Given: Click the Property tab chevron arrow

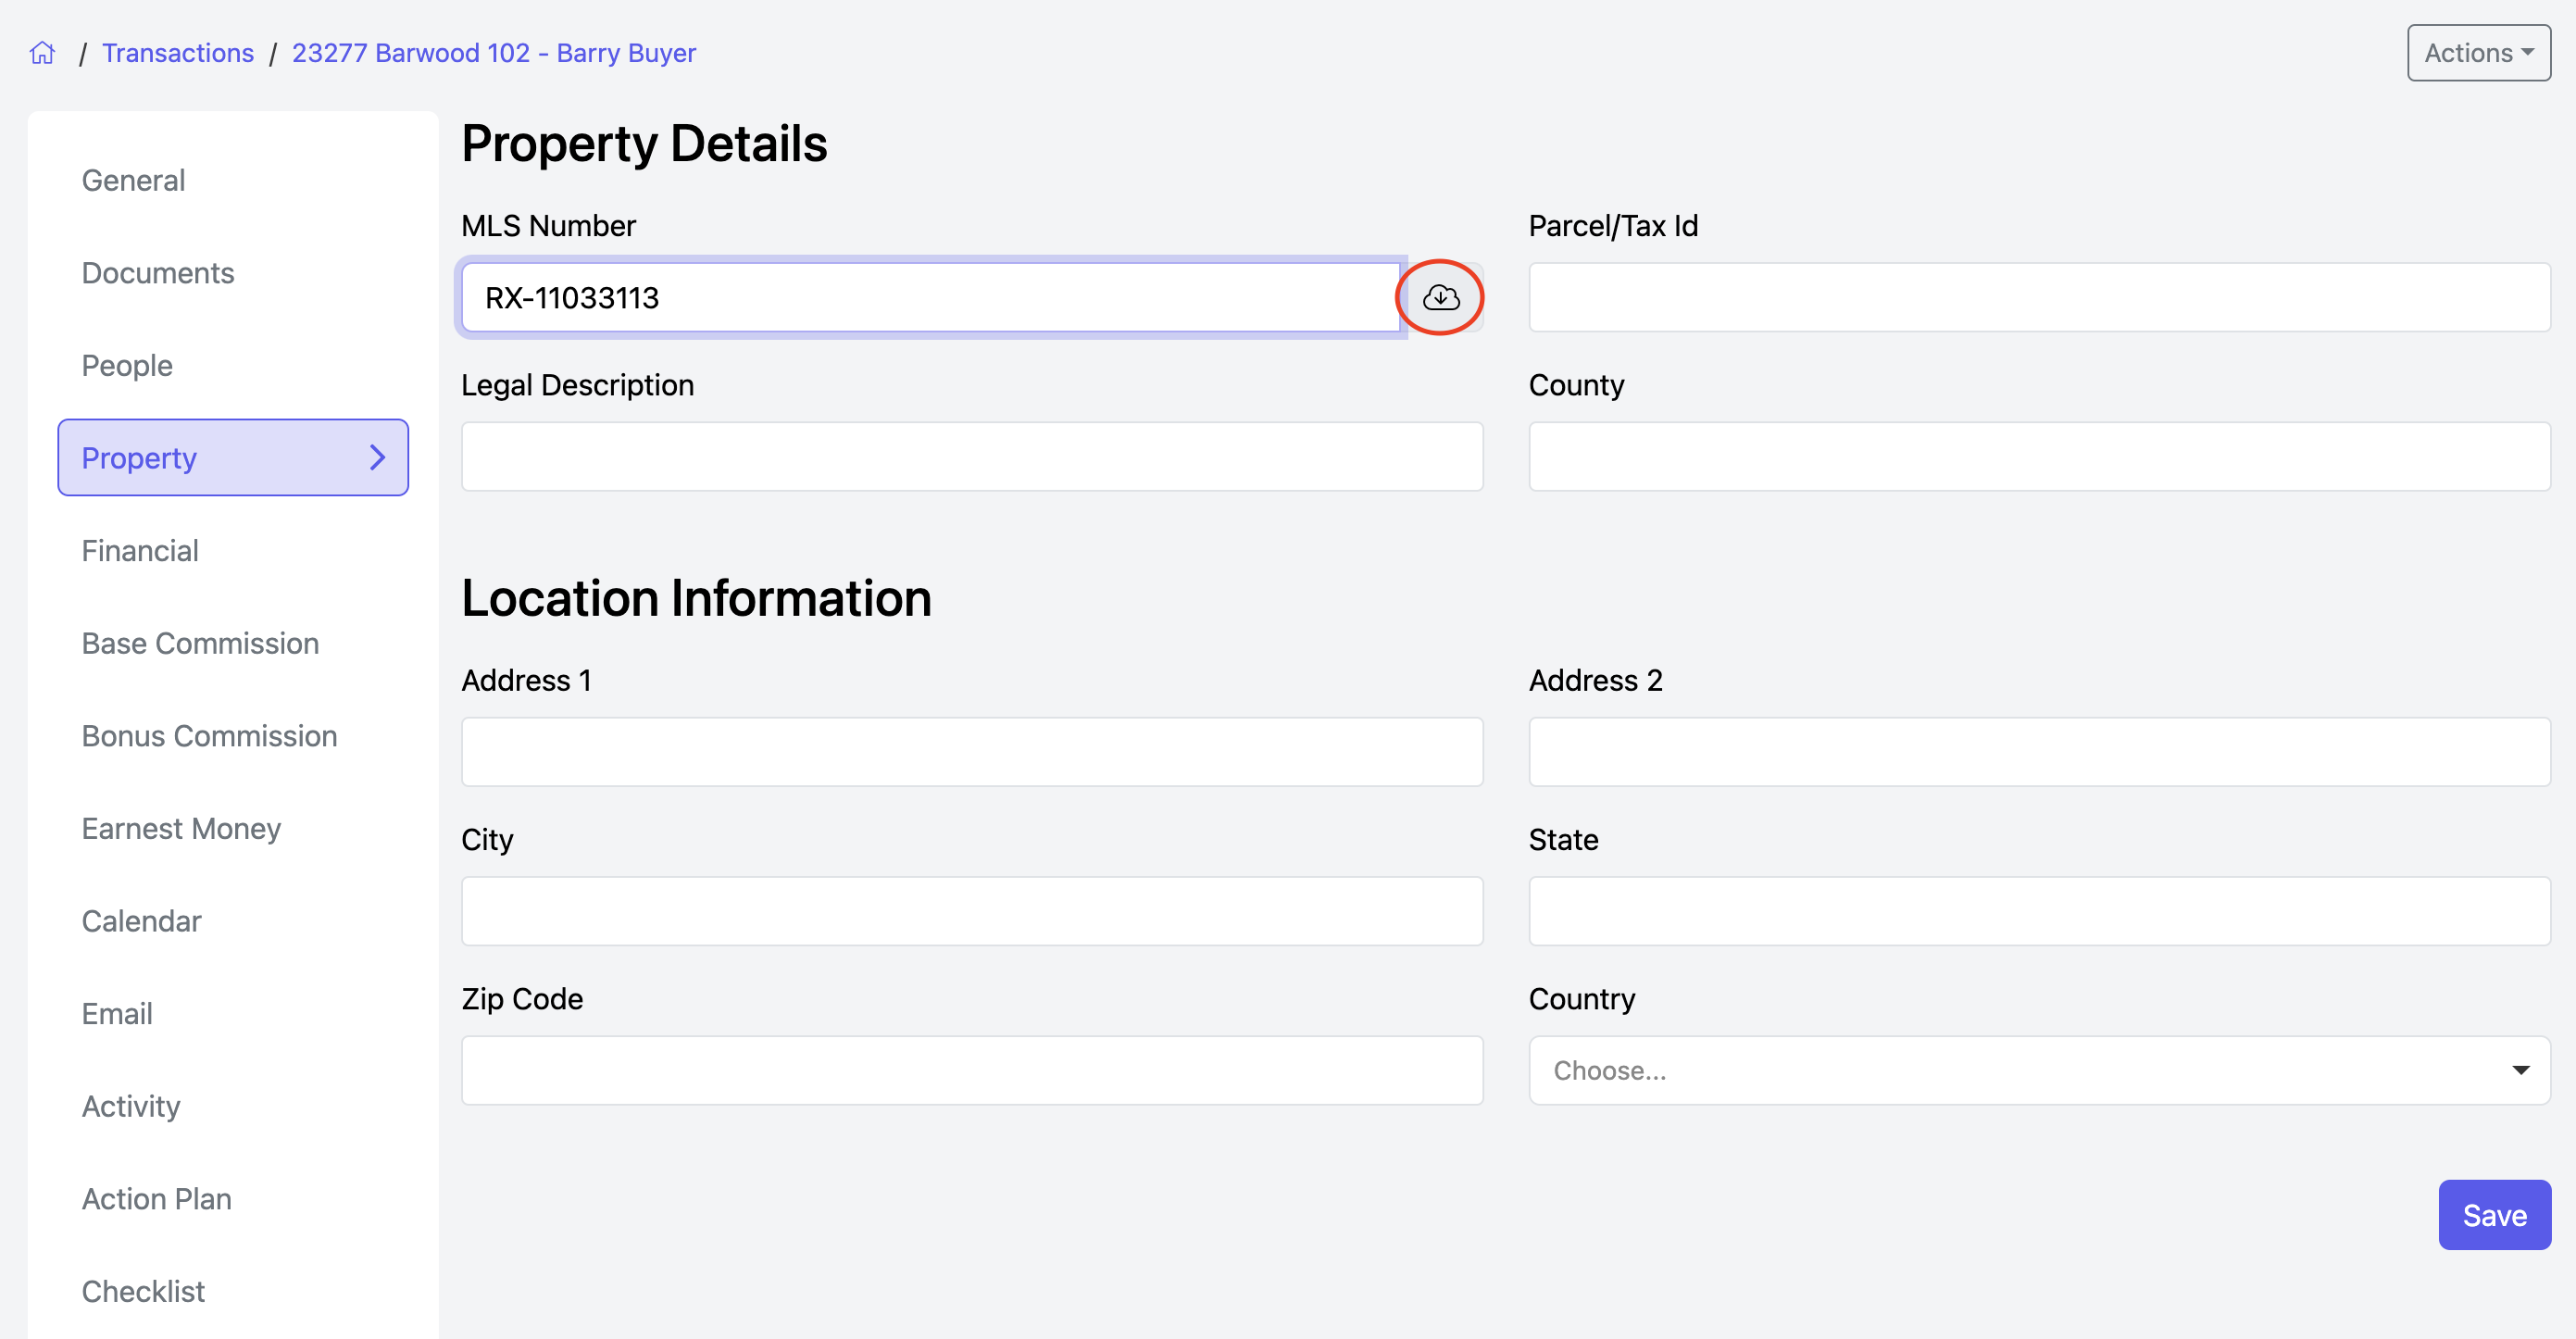Looking at the screenshot, I should click(x=377, y=458).
